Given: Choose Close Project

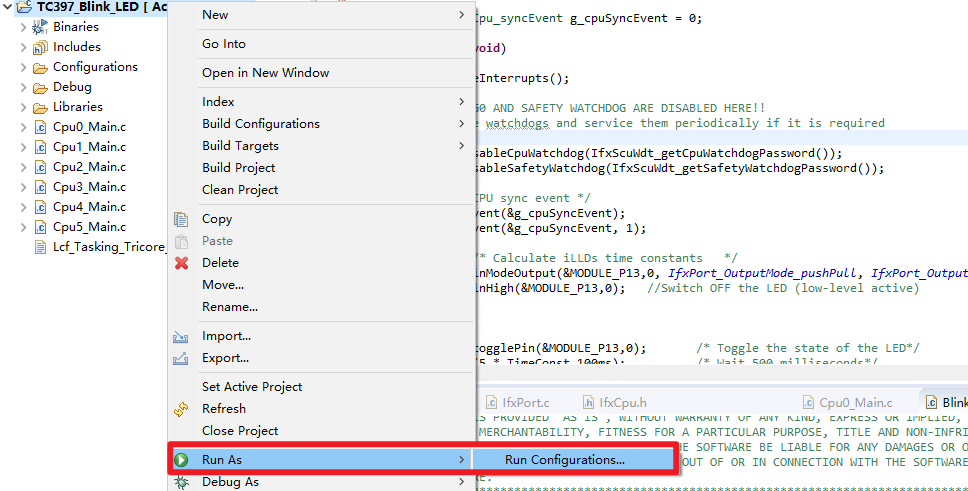Looking at the screenshot, I should (321, 431).
